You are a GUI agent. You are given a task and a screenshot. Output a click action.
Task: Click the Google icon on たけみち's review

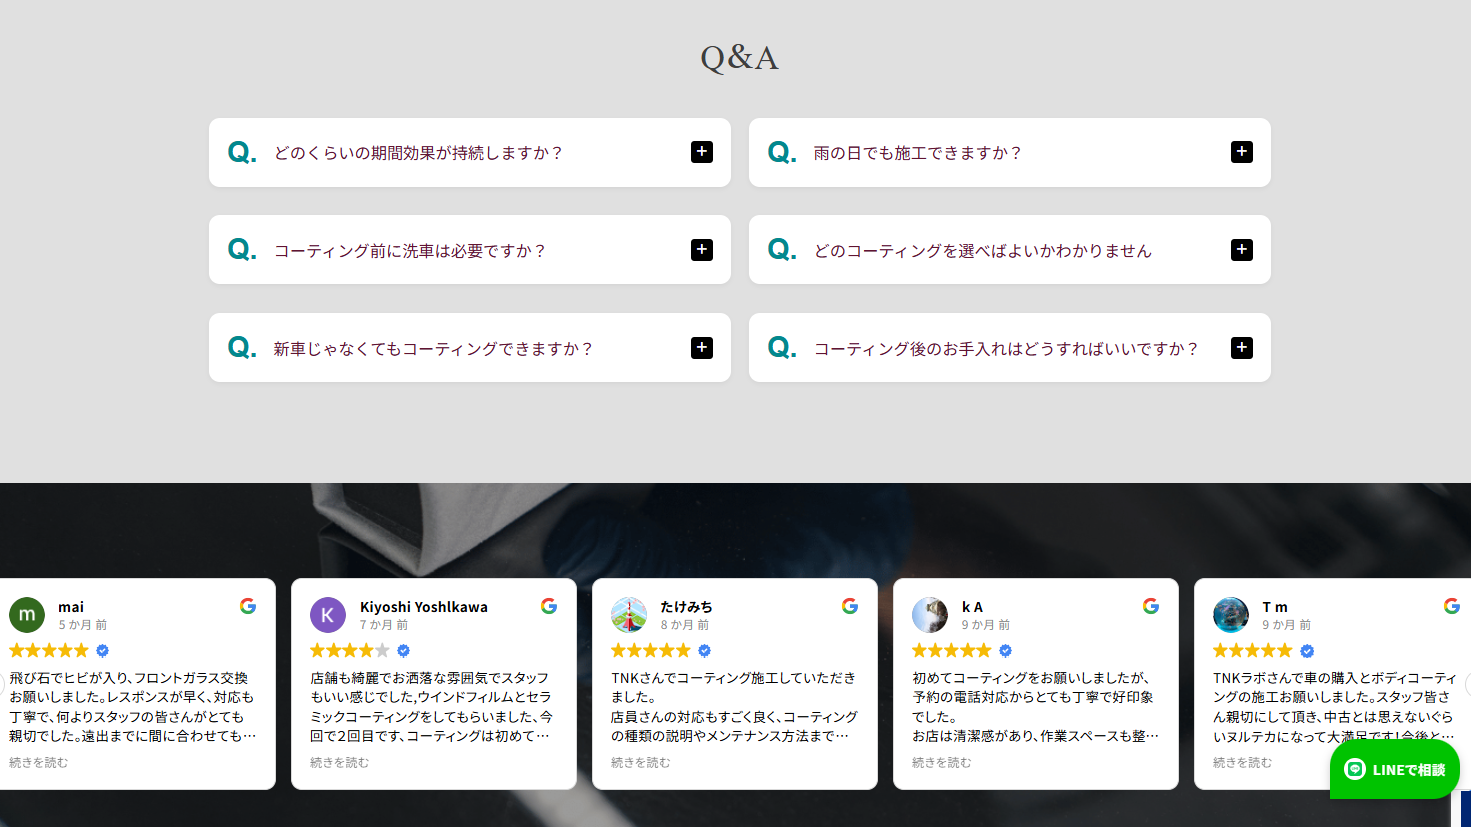850,606
